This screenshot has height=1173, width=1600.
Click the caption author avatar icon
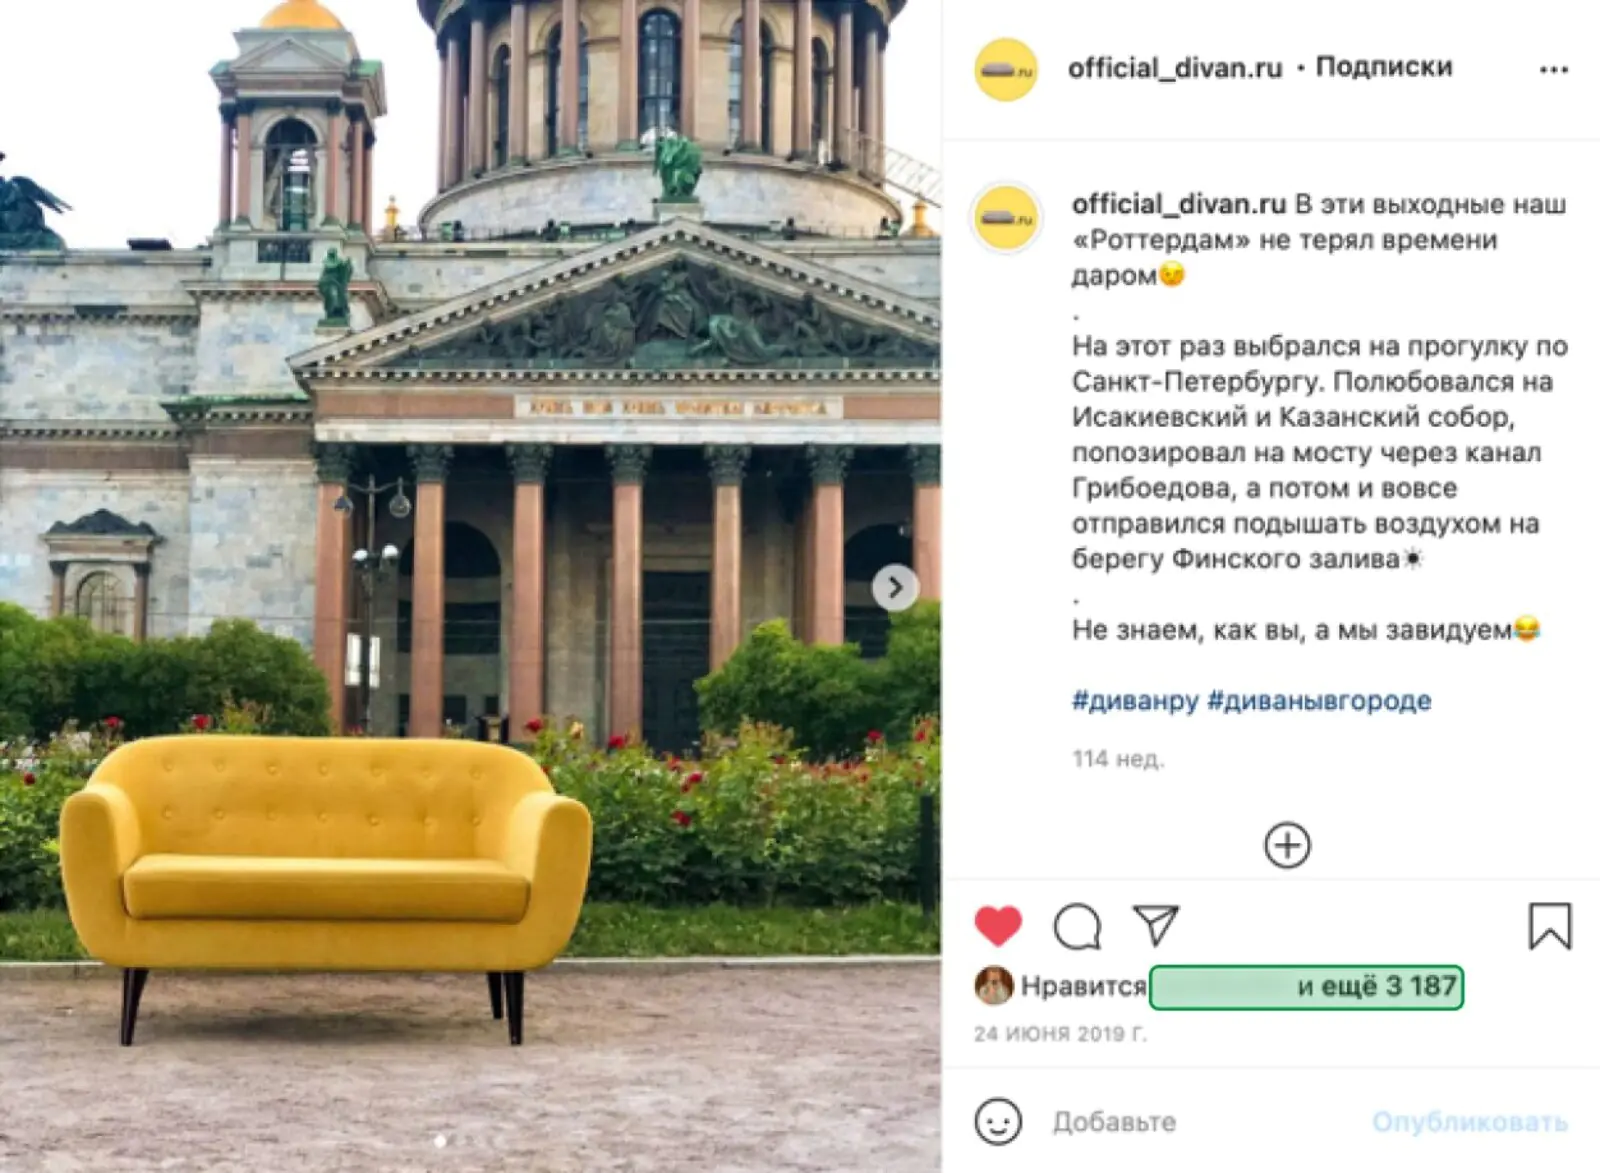[x=1006, y=217]
